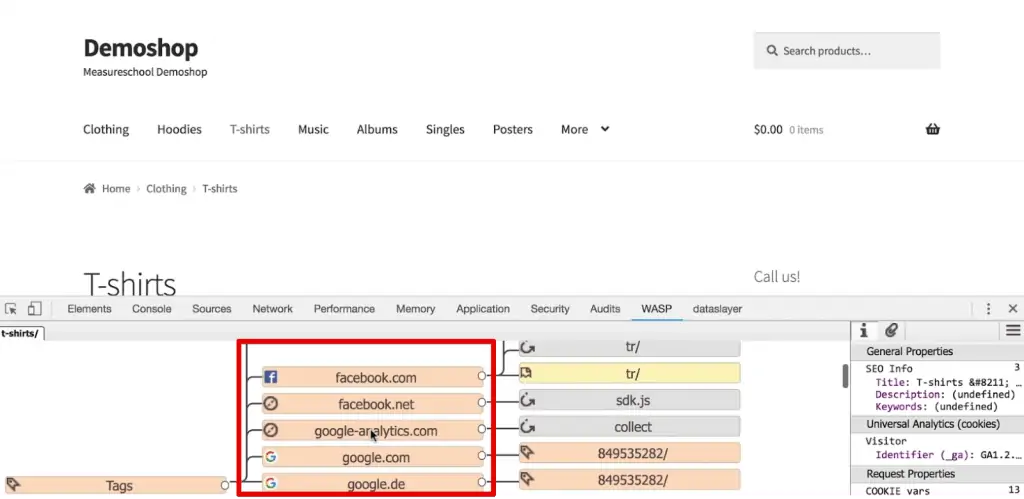Click the $0.00 cart total

[x=768, y=129]
